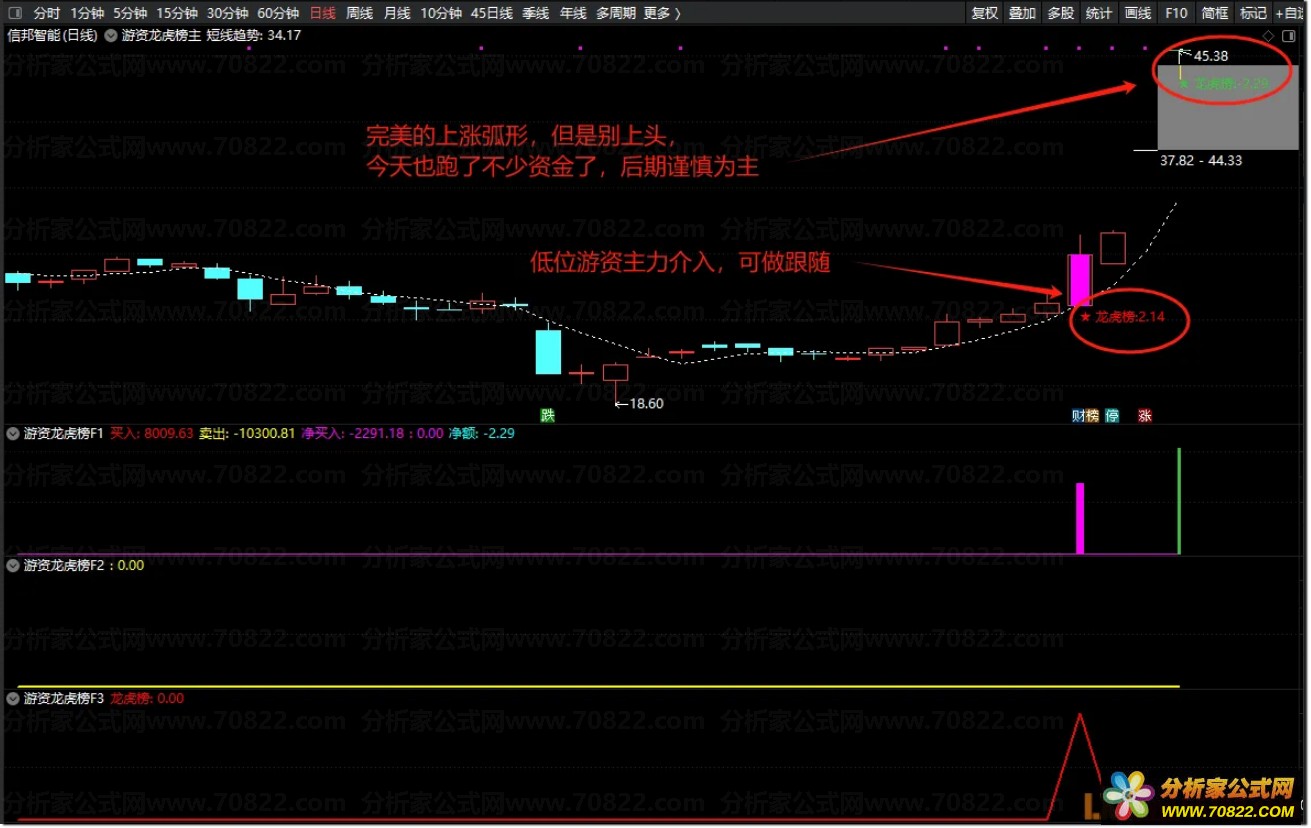Select the 1分钟 period tab
This screenshot has width=1311, height=828.
point(87,13)
